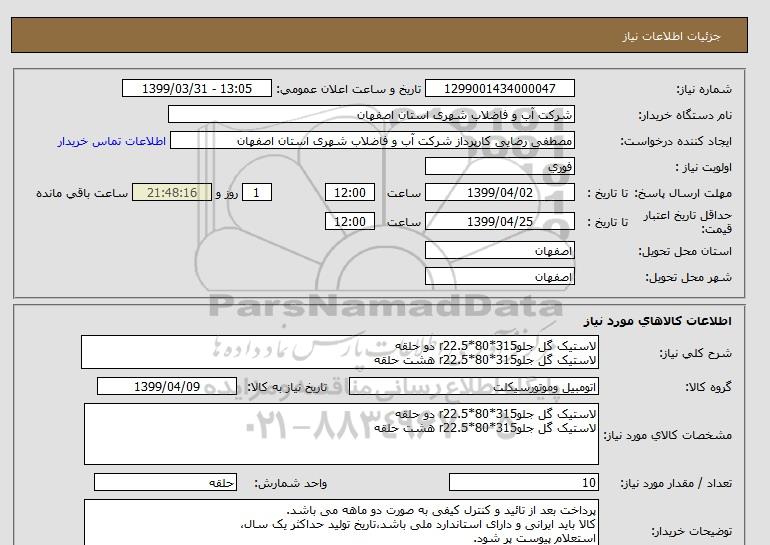Click the توضیحات خریدار label

tap(691, 531)
